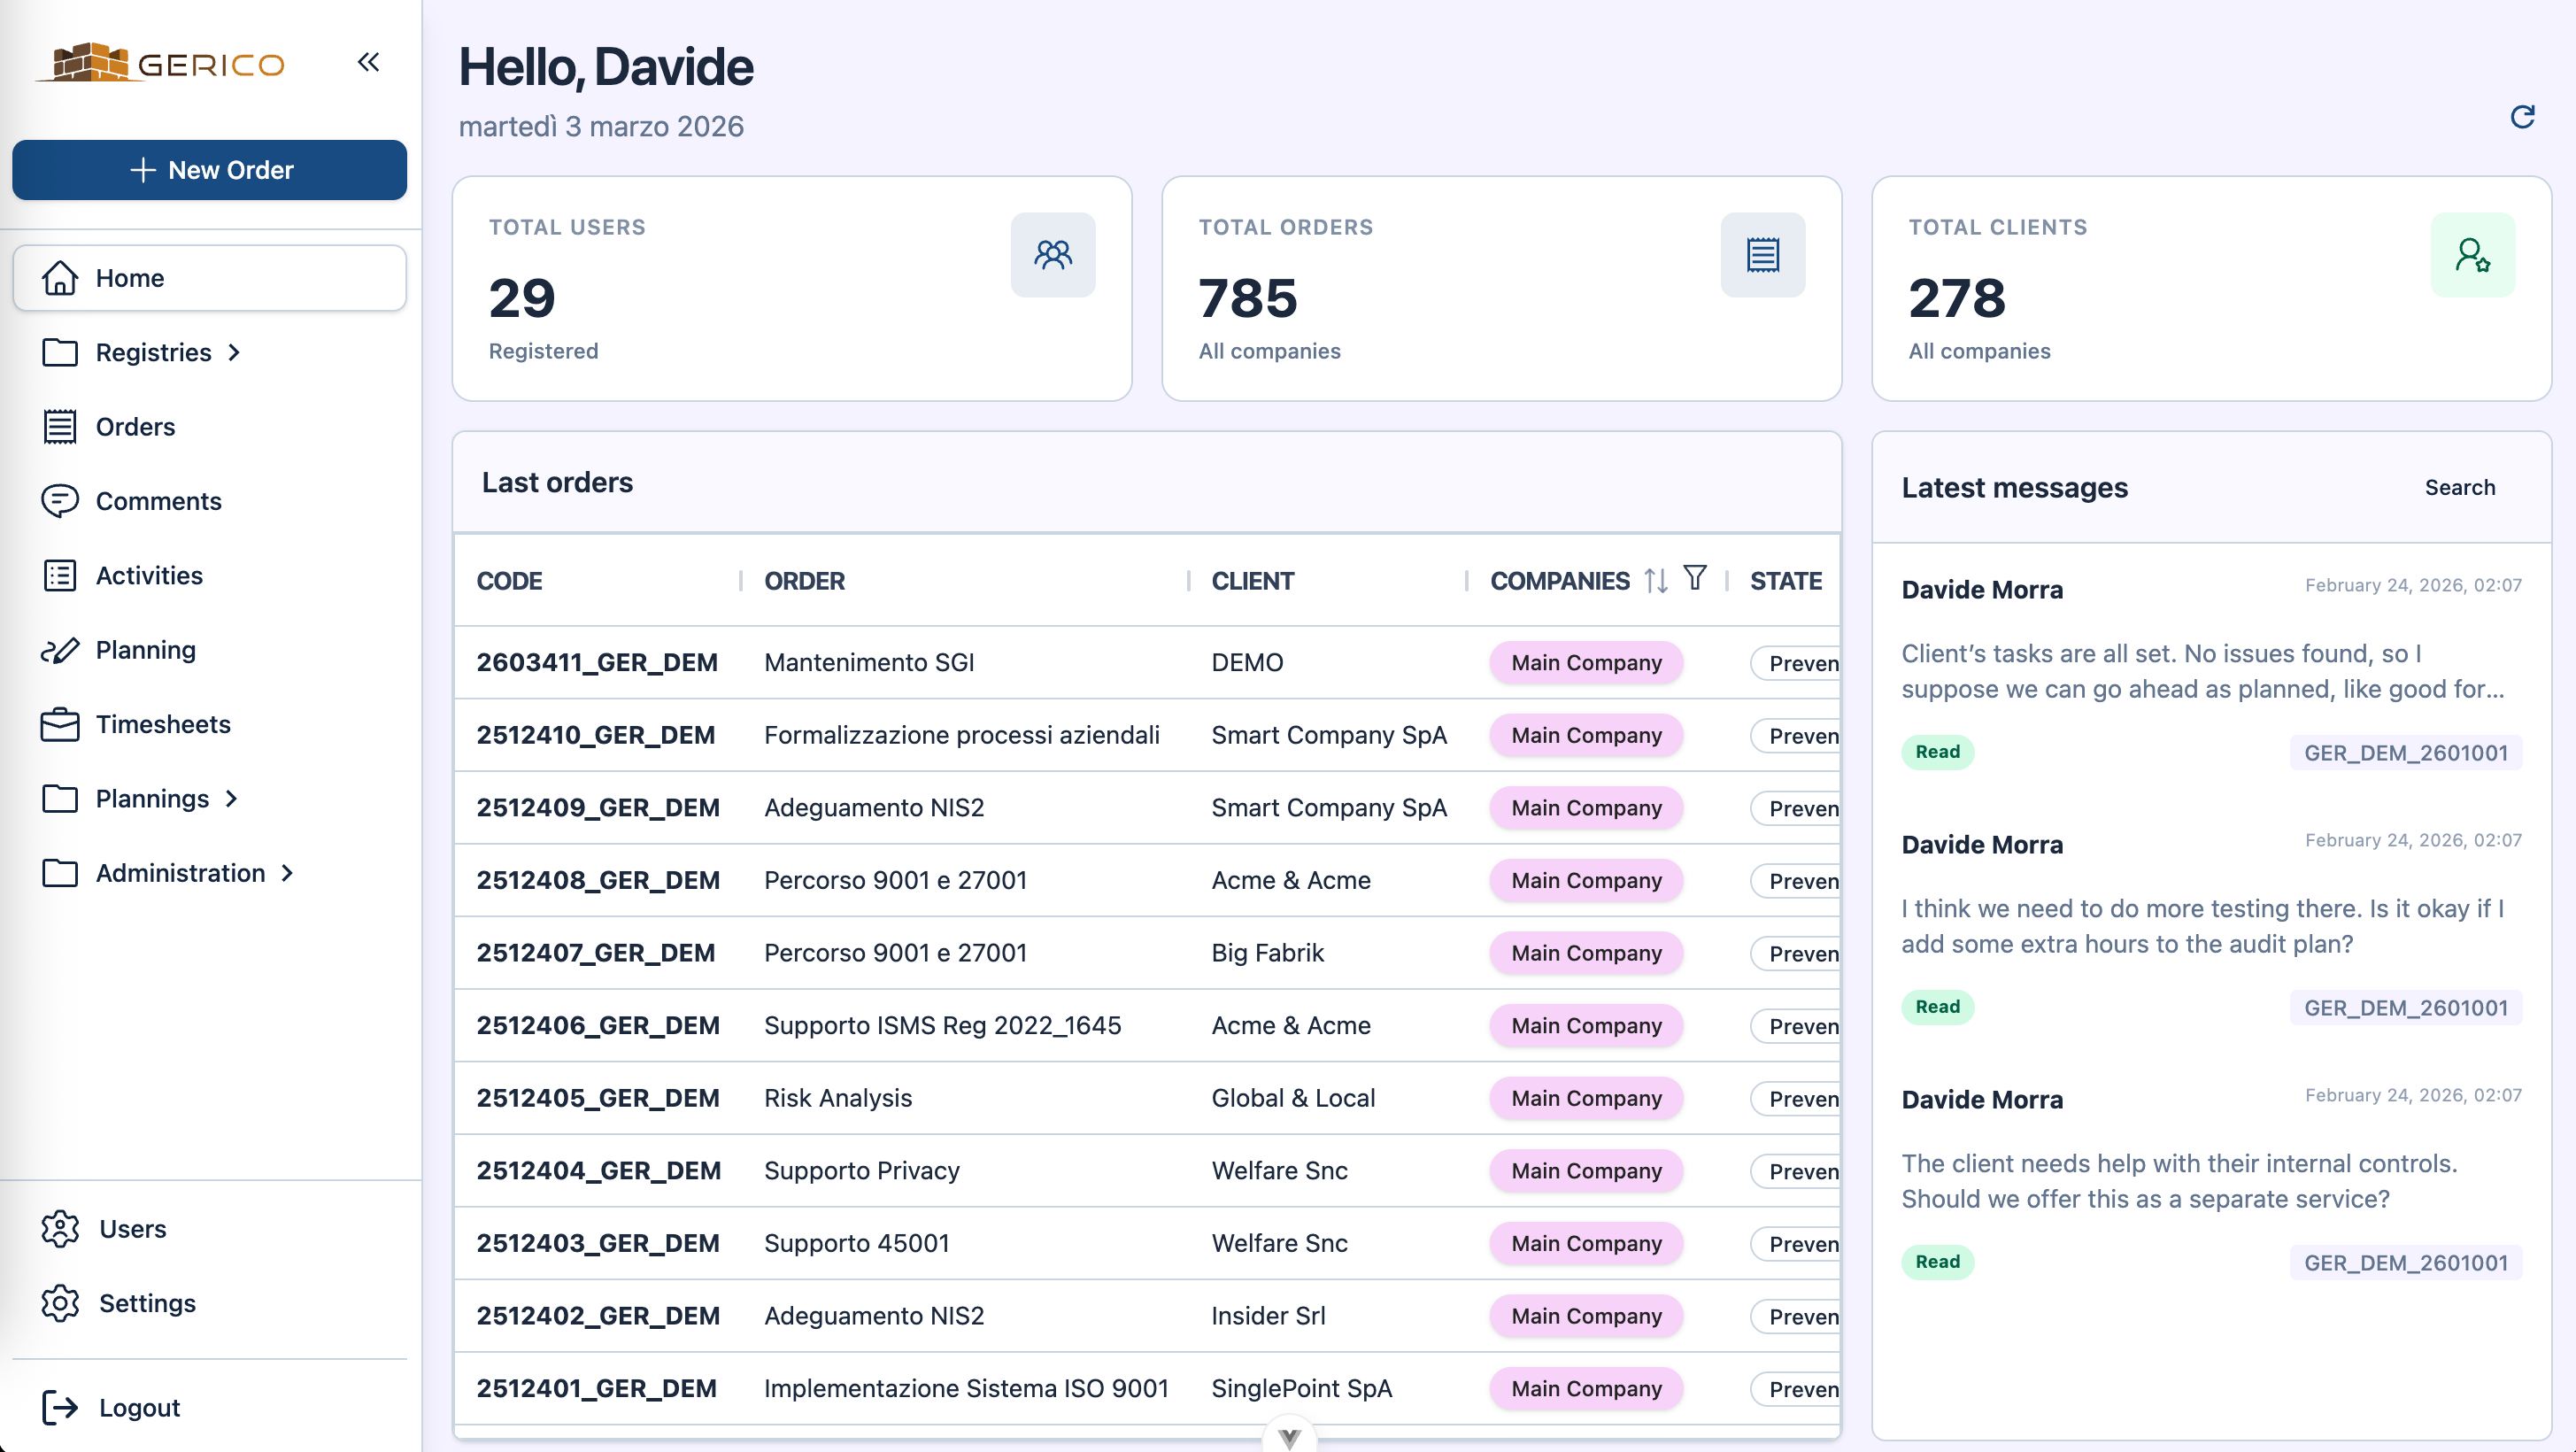
Task: Click the Home house icon
Action: pos(60,278)
